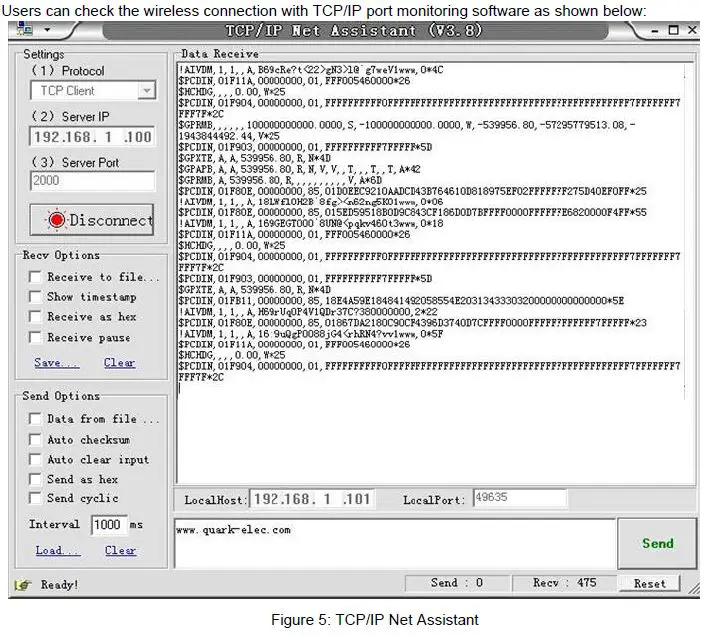Click the Disconnect button
The height and width of the screenshot is (637, 710).
[x=92, y=220]
